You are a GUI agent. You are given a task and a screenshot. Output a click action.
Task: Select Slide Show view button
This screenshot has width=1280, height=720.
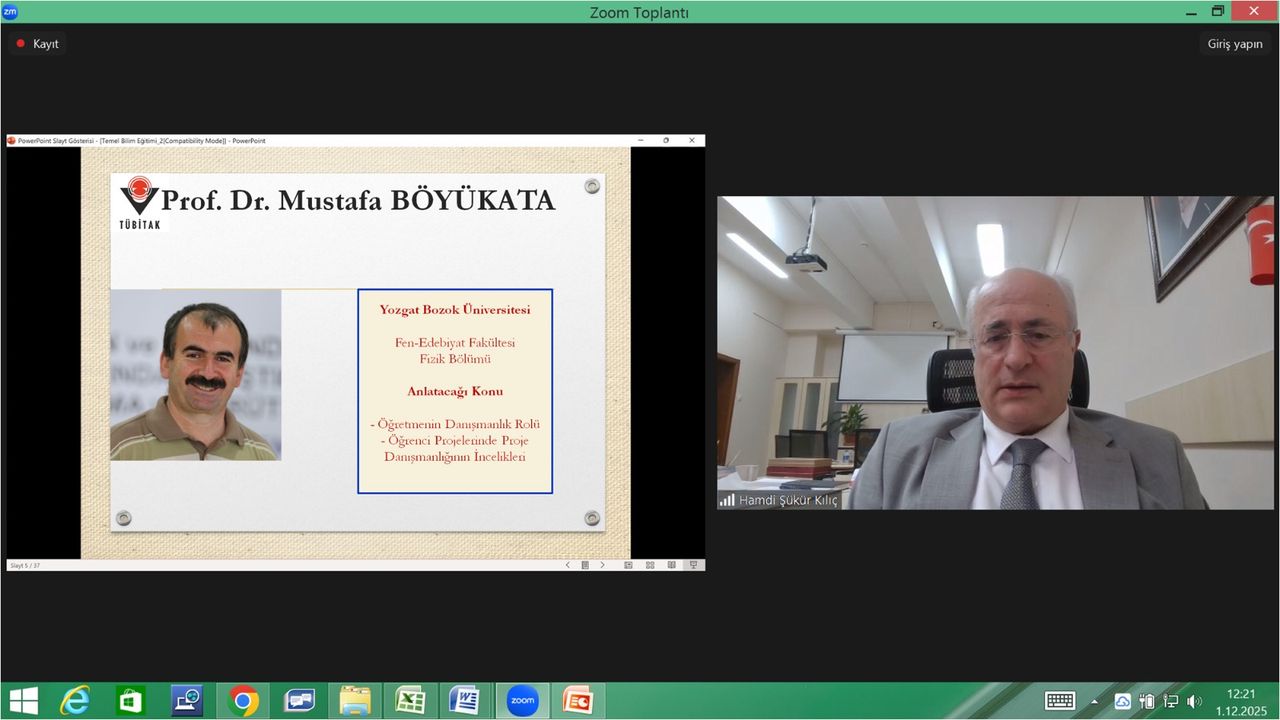coord(693,565)
